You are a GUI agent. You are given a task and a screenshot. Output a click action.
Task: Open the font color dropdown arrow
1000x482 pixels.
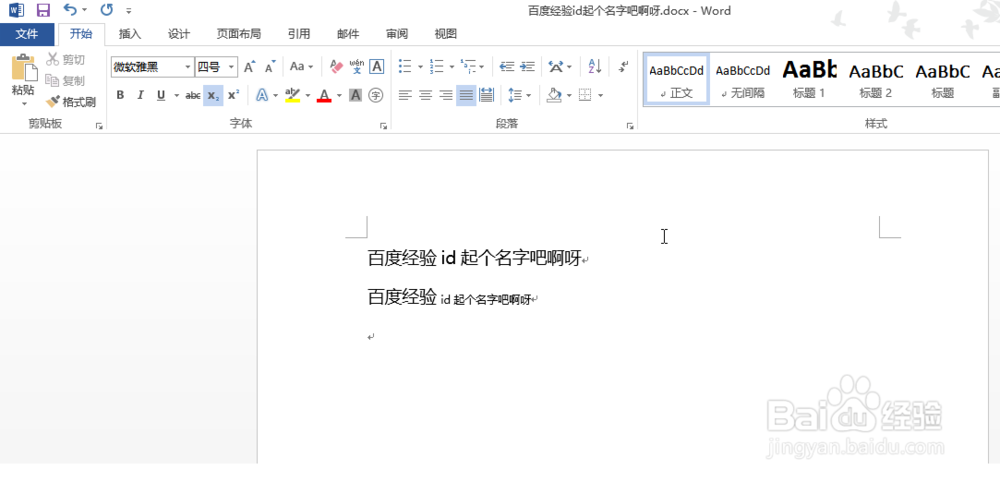[x=339, y=96]
